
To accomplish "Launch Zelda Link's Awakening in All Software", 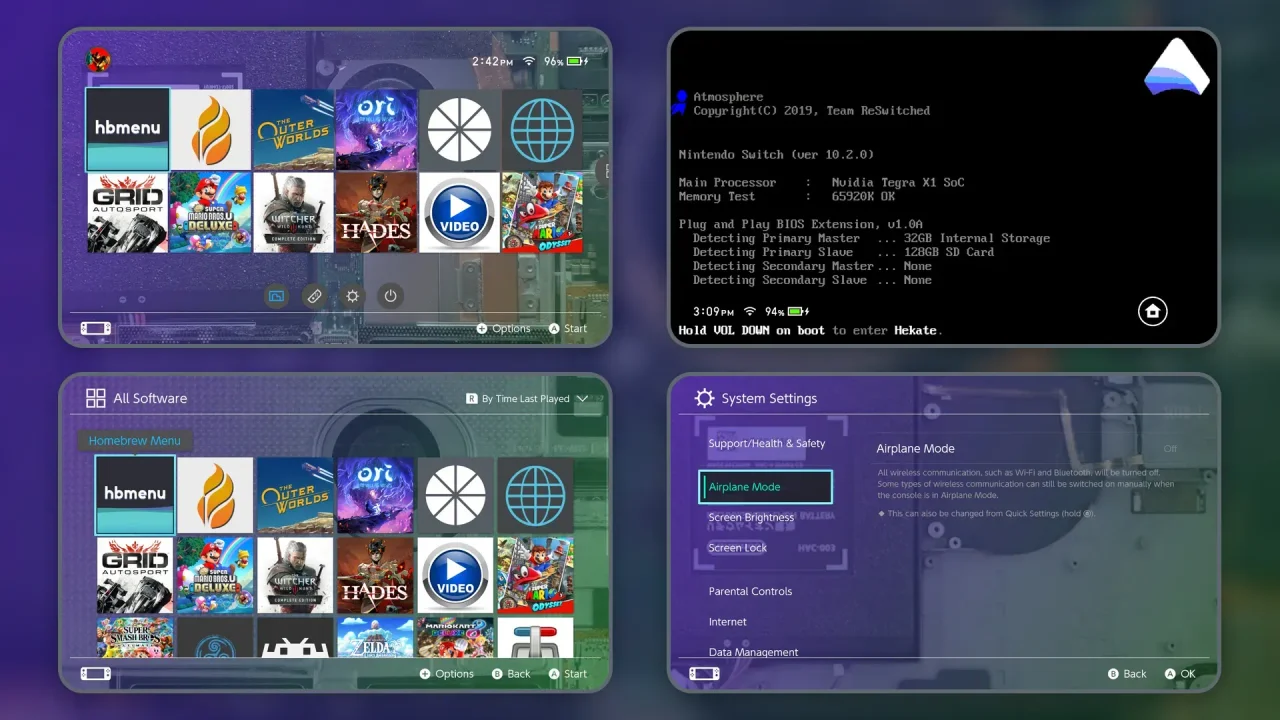I will pyautogui.click(x=375, y=637).
